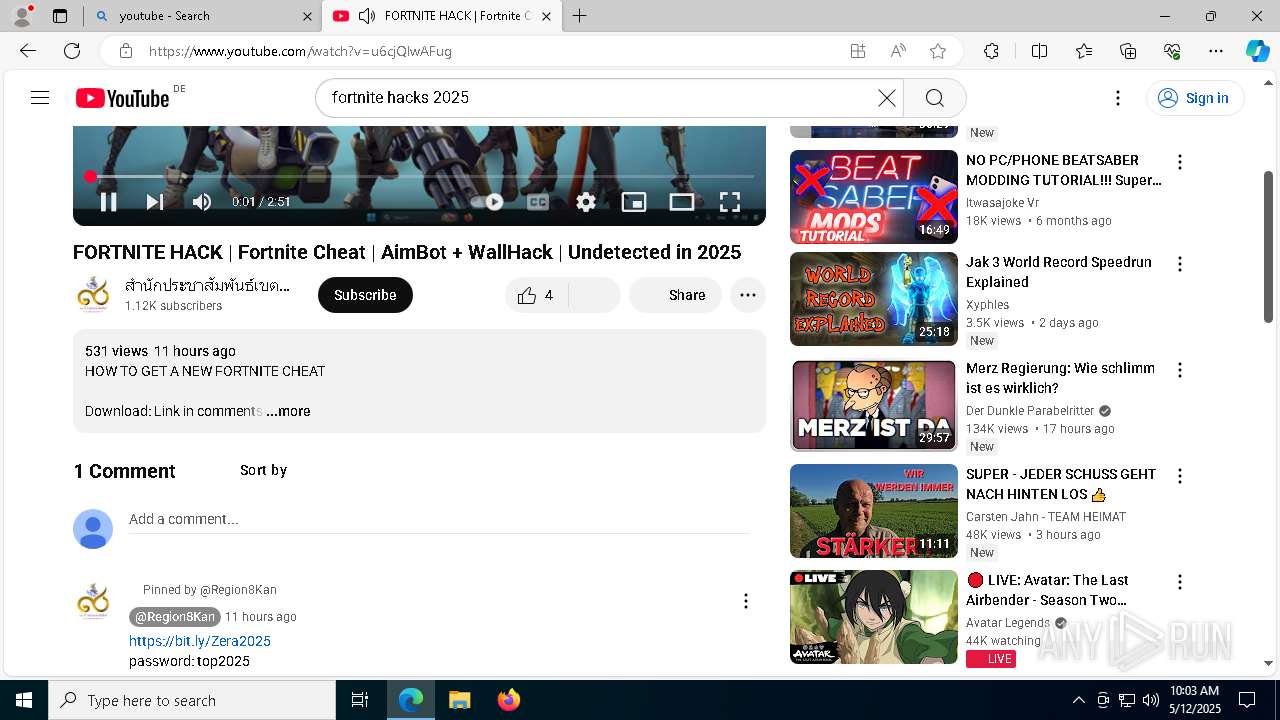The height and width of the screenshot is (720, 1280).
Task: Toggle closed captions in player
Action: coord(538,202)
